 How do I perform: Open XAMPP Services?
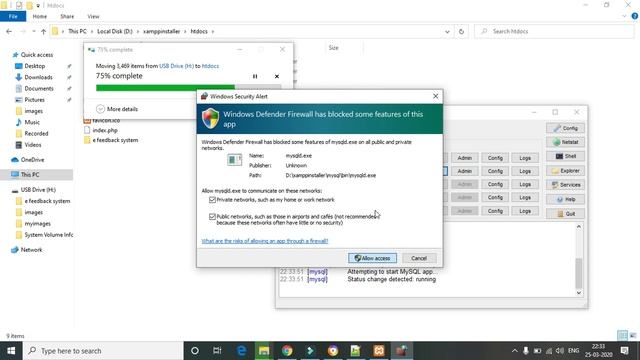click(565, 185)
